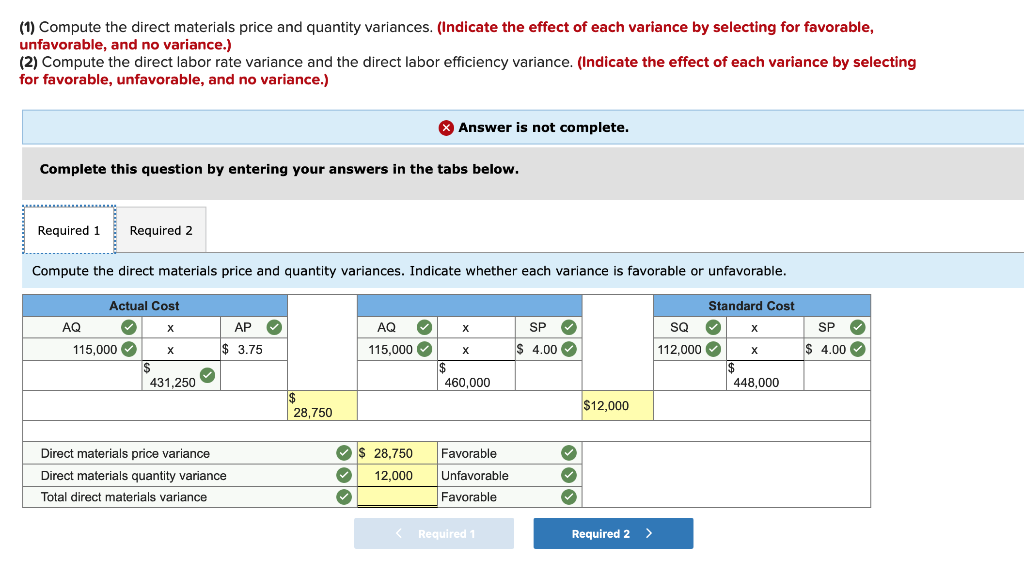Switch to the Required 2 tab
This screenshot has height=561, width=1024.
click(161, 230)
